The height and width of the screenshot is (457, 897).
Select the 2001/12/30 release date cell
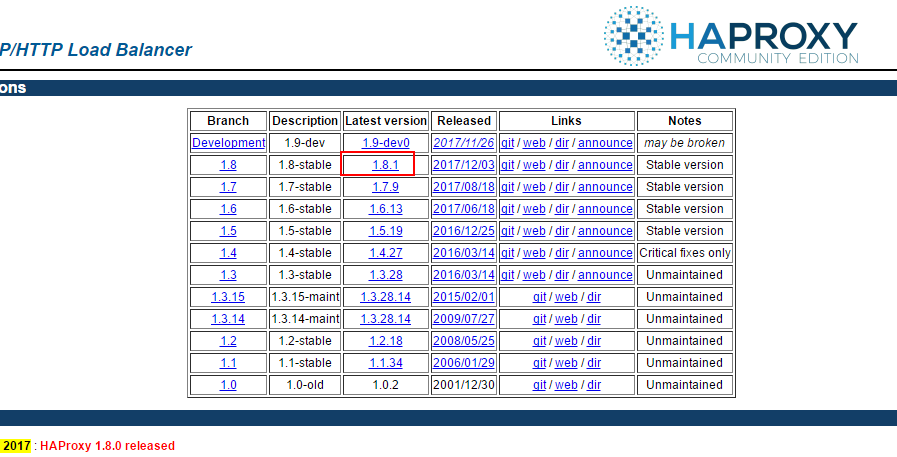464,385
